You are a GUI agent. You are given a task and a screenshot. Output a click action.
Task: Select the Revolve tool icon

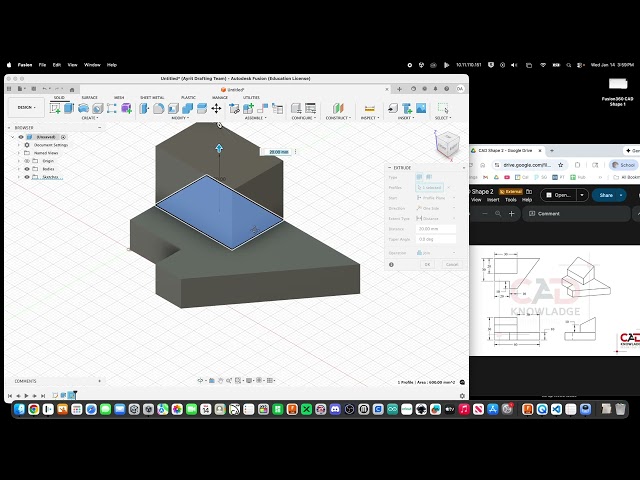(x=83, y=108)
